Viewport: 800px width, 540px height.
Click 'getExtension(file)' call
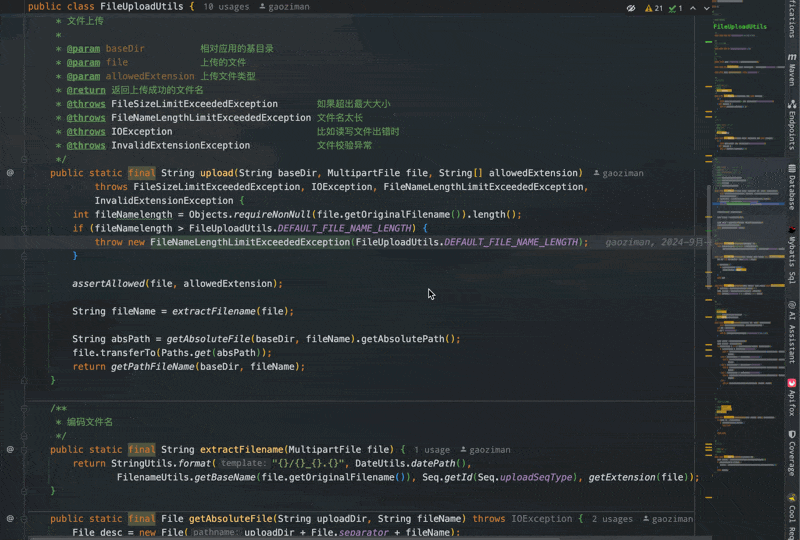[x=639, y=477]
